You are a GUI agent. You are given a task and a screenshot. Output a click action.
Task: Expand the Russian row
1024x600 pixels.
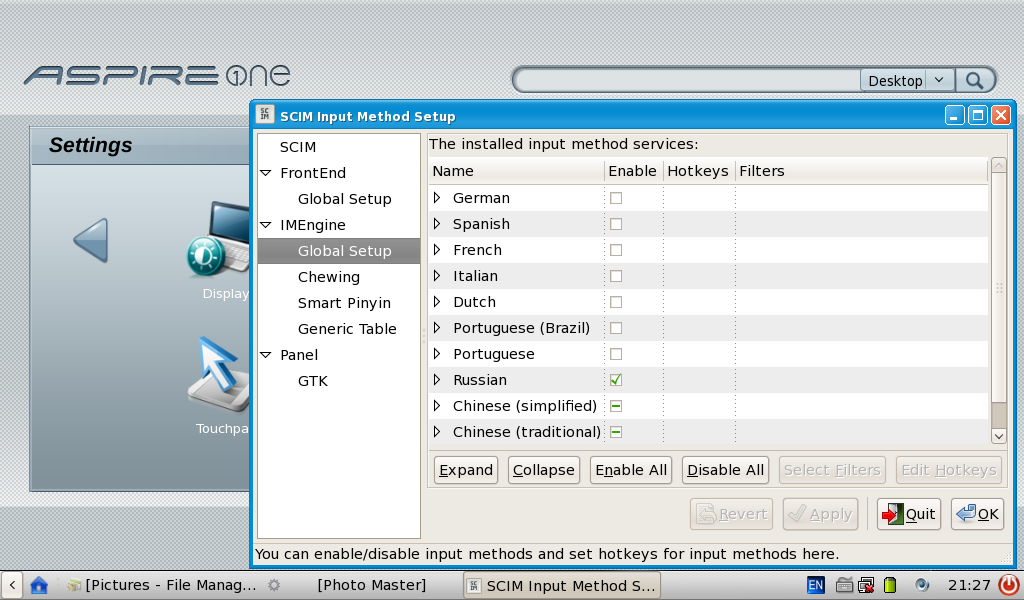(x=438, y=380)
